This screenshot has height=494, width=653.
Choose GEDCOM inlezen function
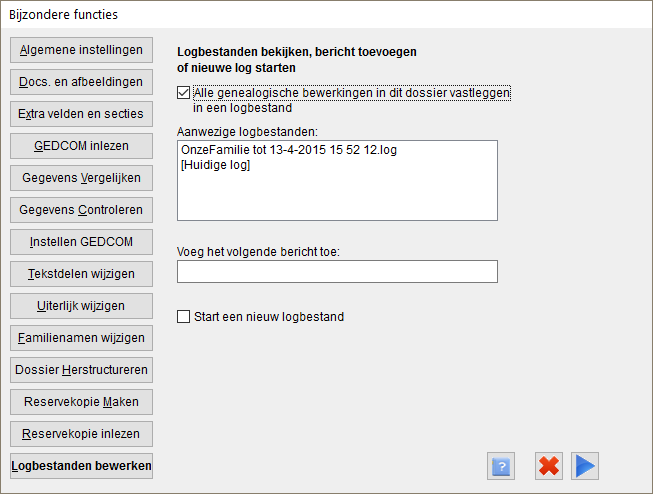(x=81, y=146)
